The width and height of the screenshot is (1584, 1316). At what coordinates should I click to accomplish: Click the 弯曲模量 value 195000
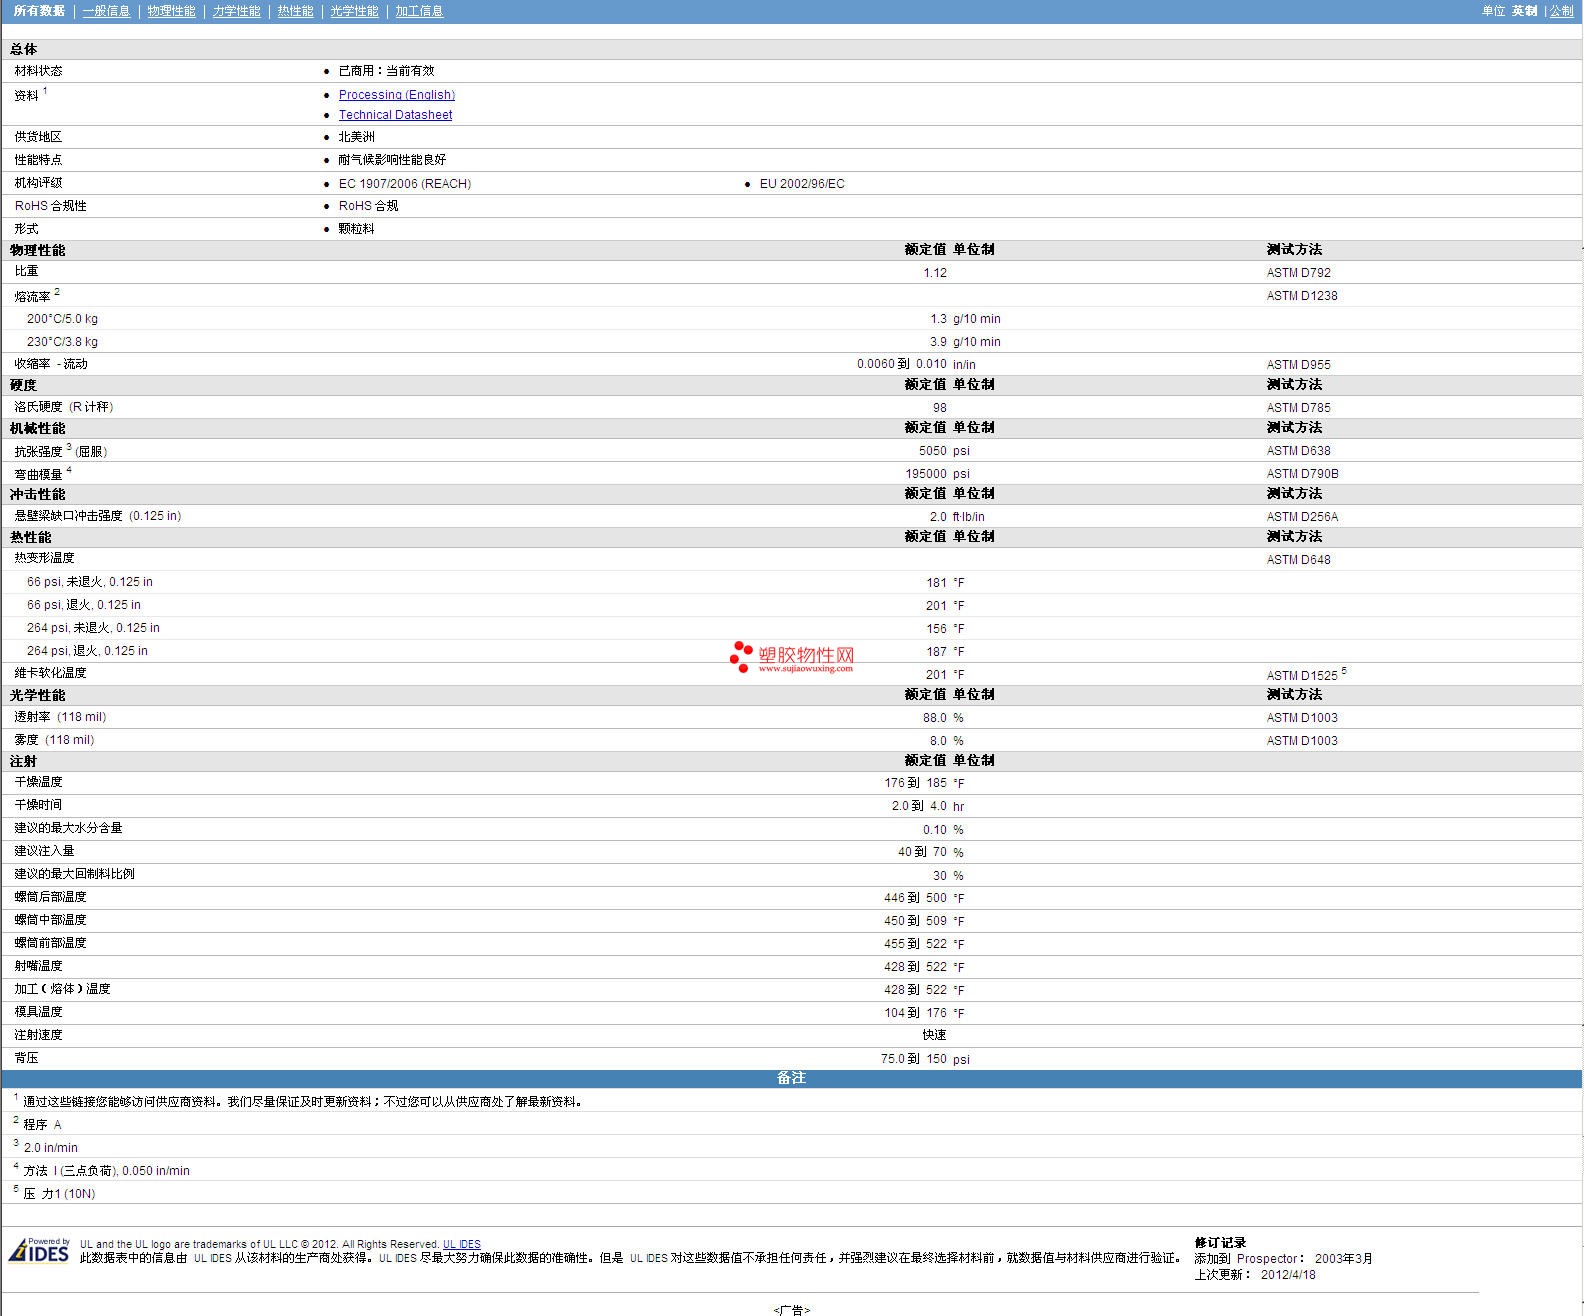926,474
